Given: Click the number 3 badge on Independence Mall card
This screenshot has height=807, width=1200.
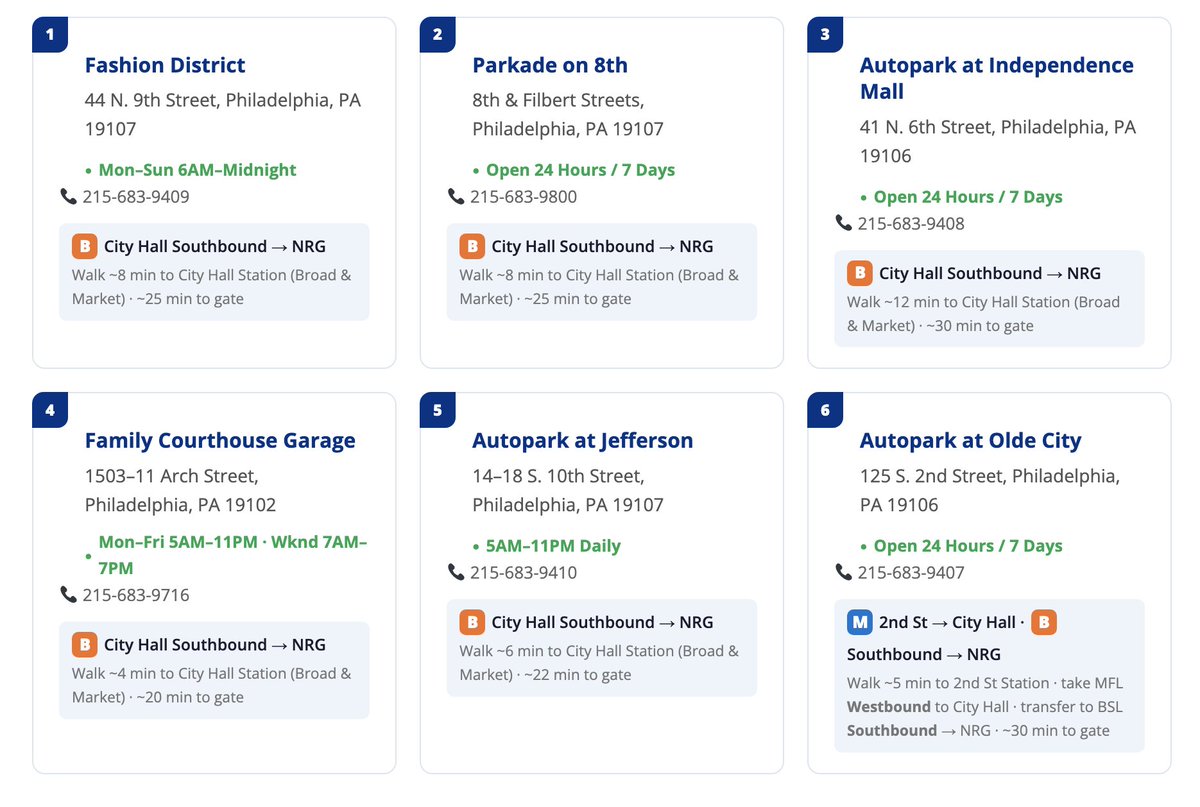Looking at the screenshot, I should pos(825,35).
